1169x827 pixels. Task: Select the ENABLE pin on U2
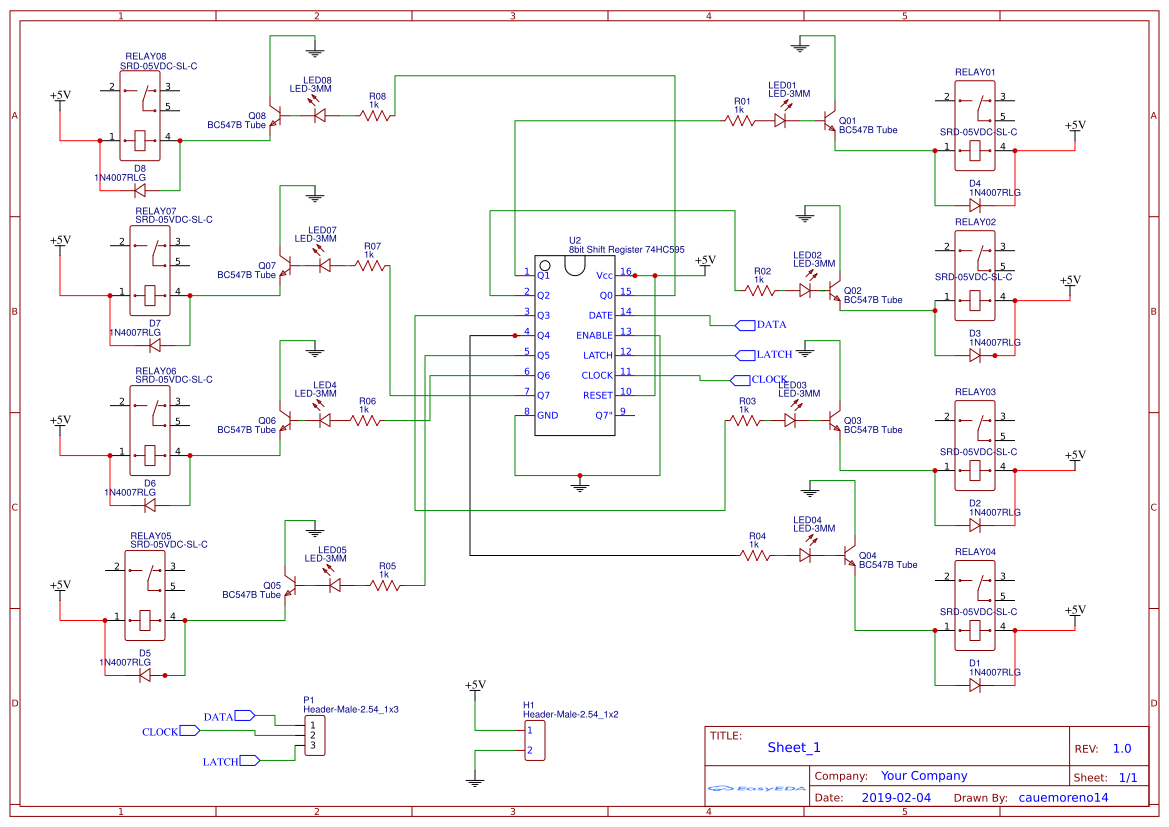(x=596, y=335)
